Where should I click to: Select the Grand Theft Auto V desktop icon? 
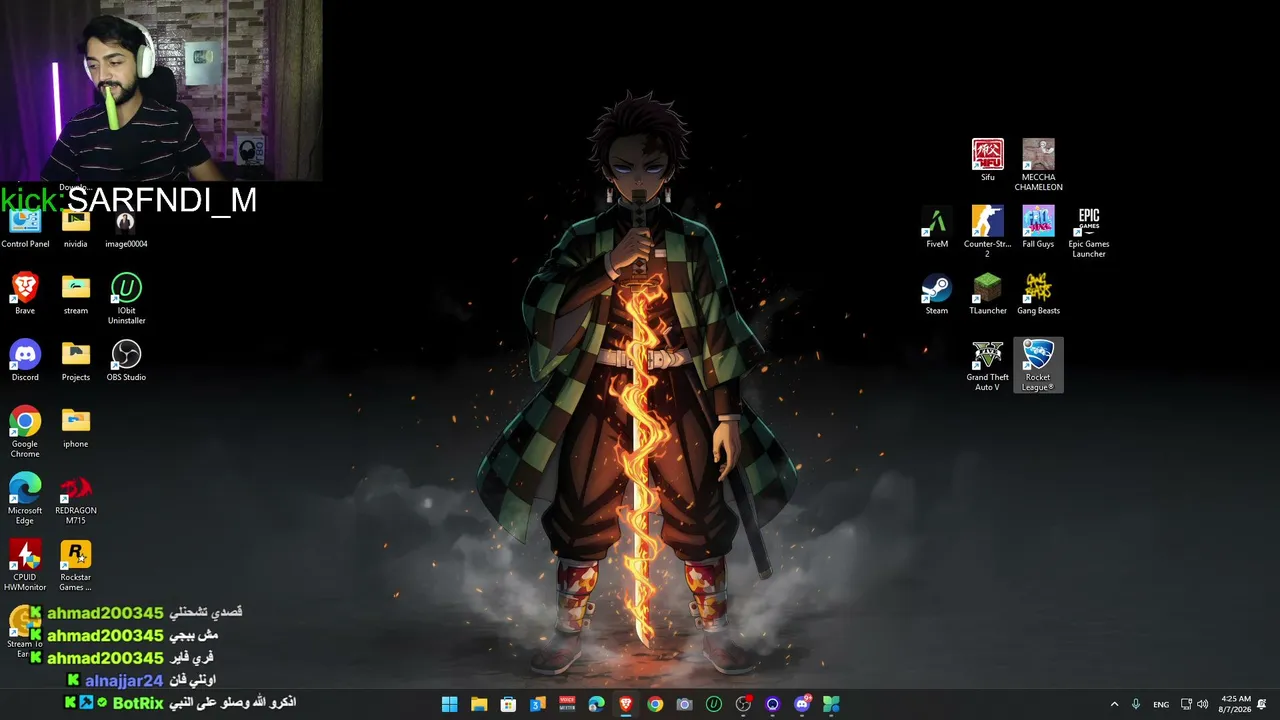tap(988, 366)
